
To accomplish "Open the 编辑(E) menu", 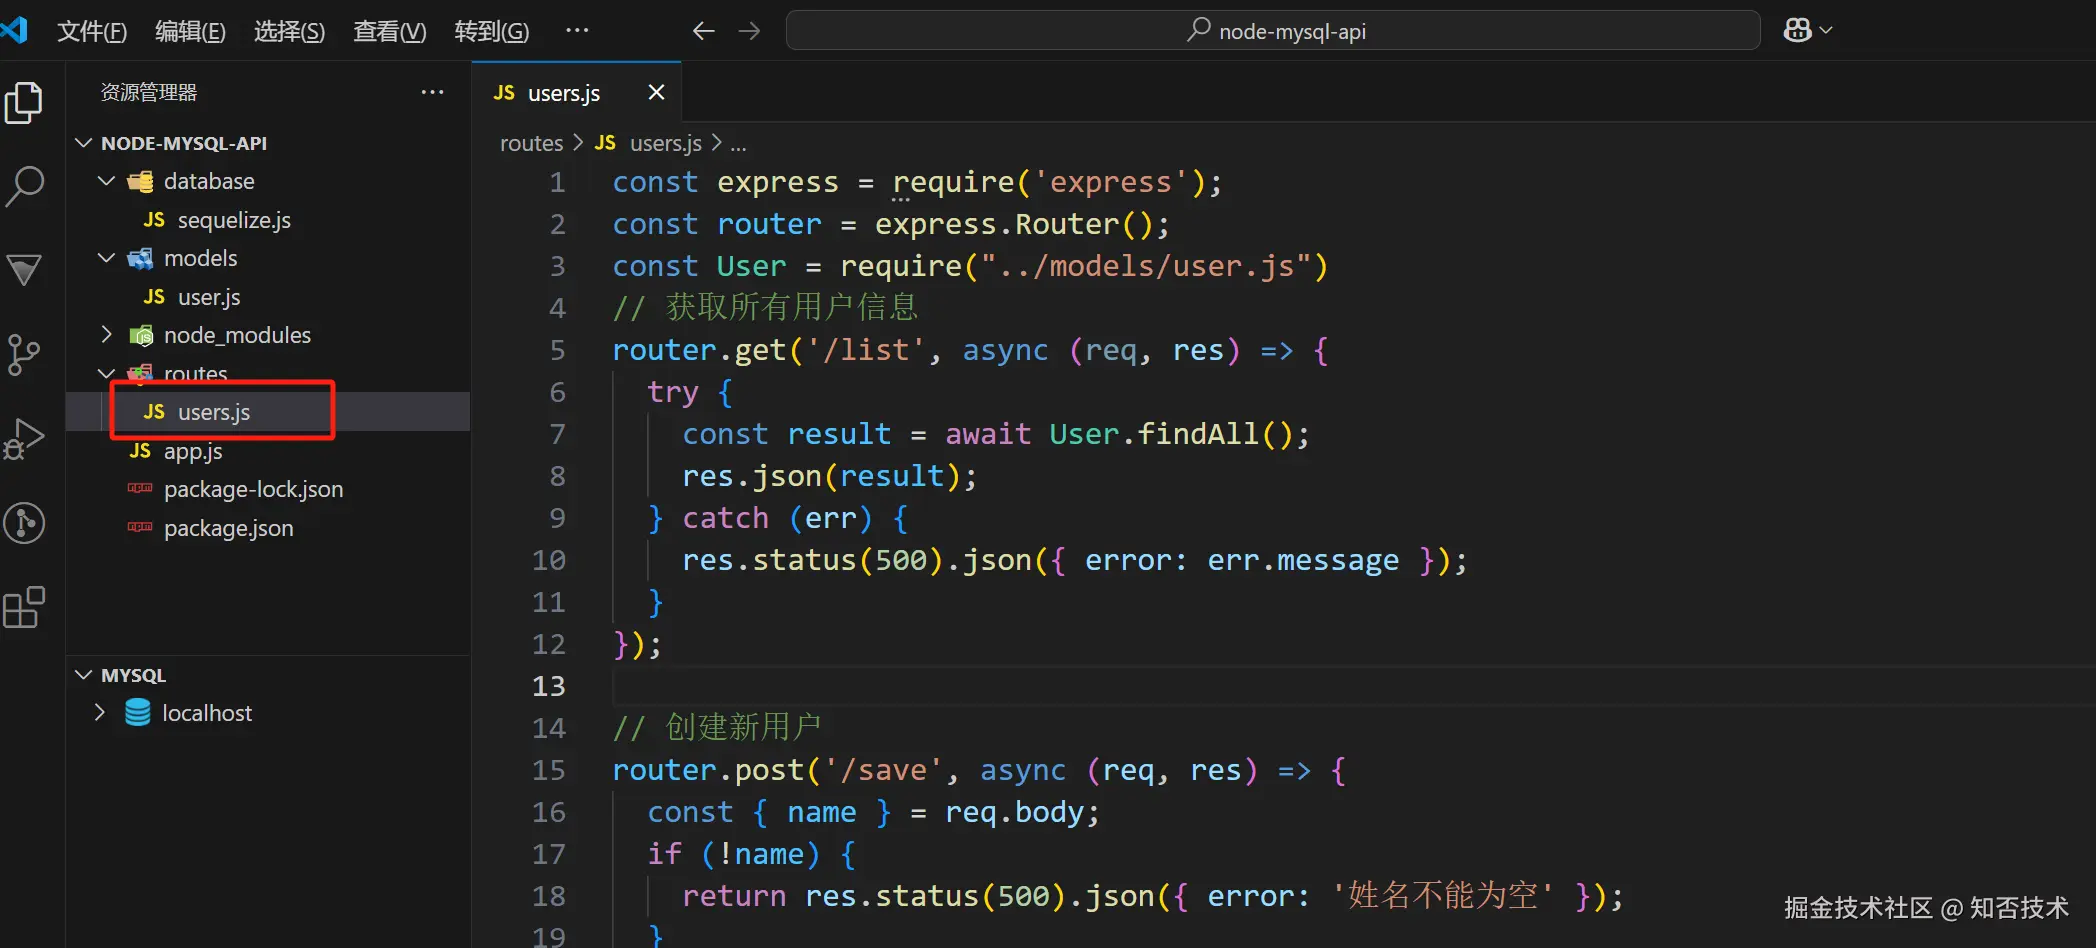I will point(190,31).
